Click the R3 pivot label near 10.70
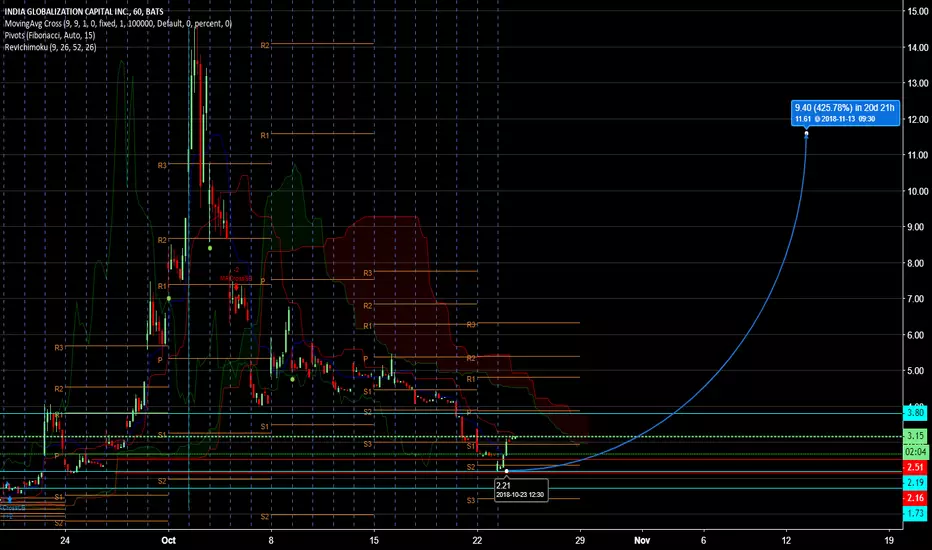This screenshot has height=550, width=932. [162, 165]
